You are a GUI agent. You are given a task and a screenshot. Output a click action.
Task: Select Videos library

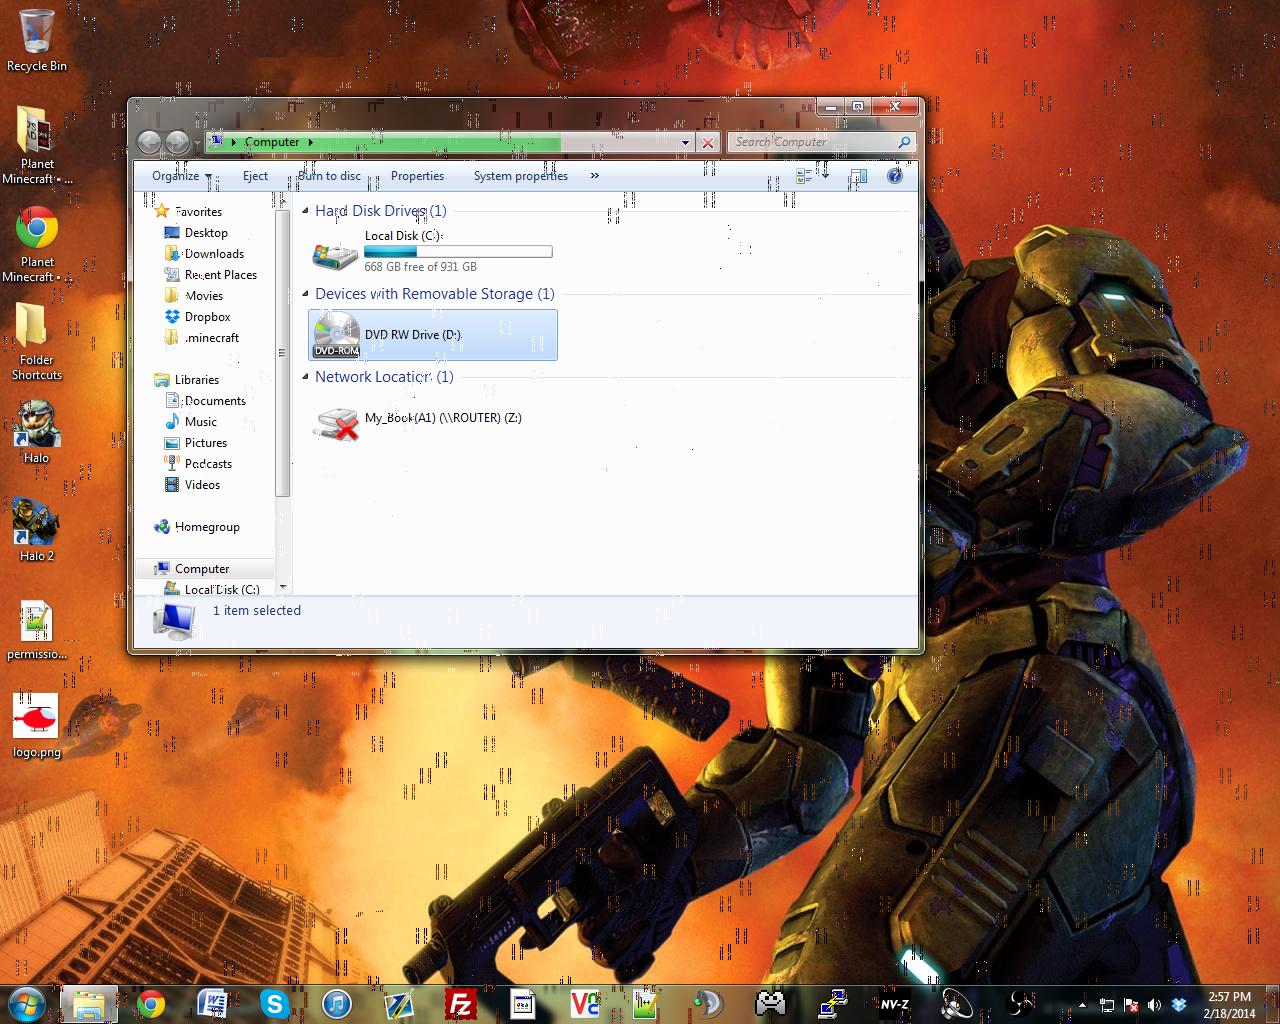[202, 485]
